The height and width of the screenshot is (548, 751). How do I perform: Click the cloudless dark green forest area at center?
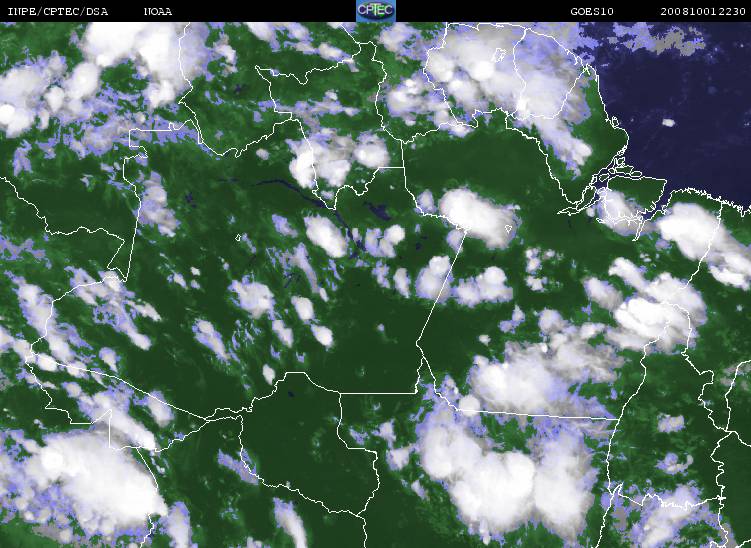point(364,345)
